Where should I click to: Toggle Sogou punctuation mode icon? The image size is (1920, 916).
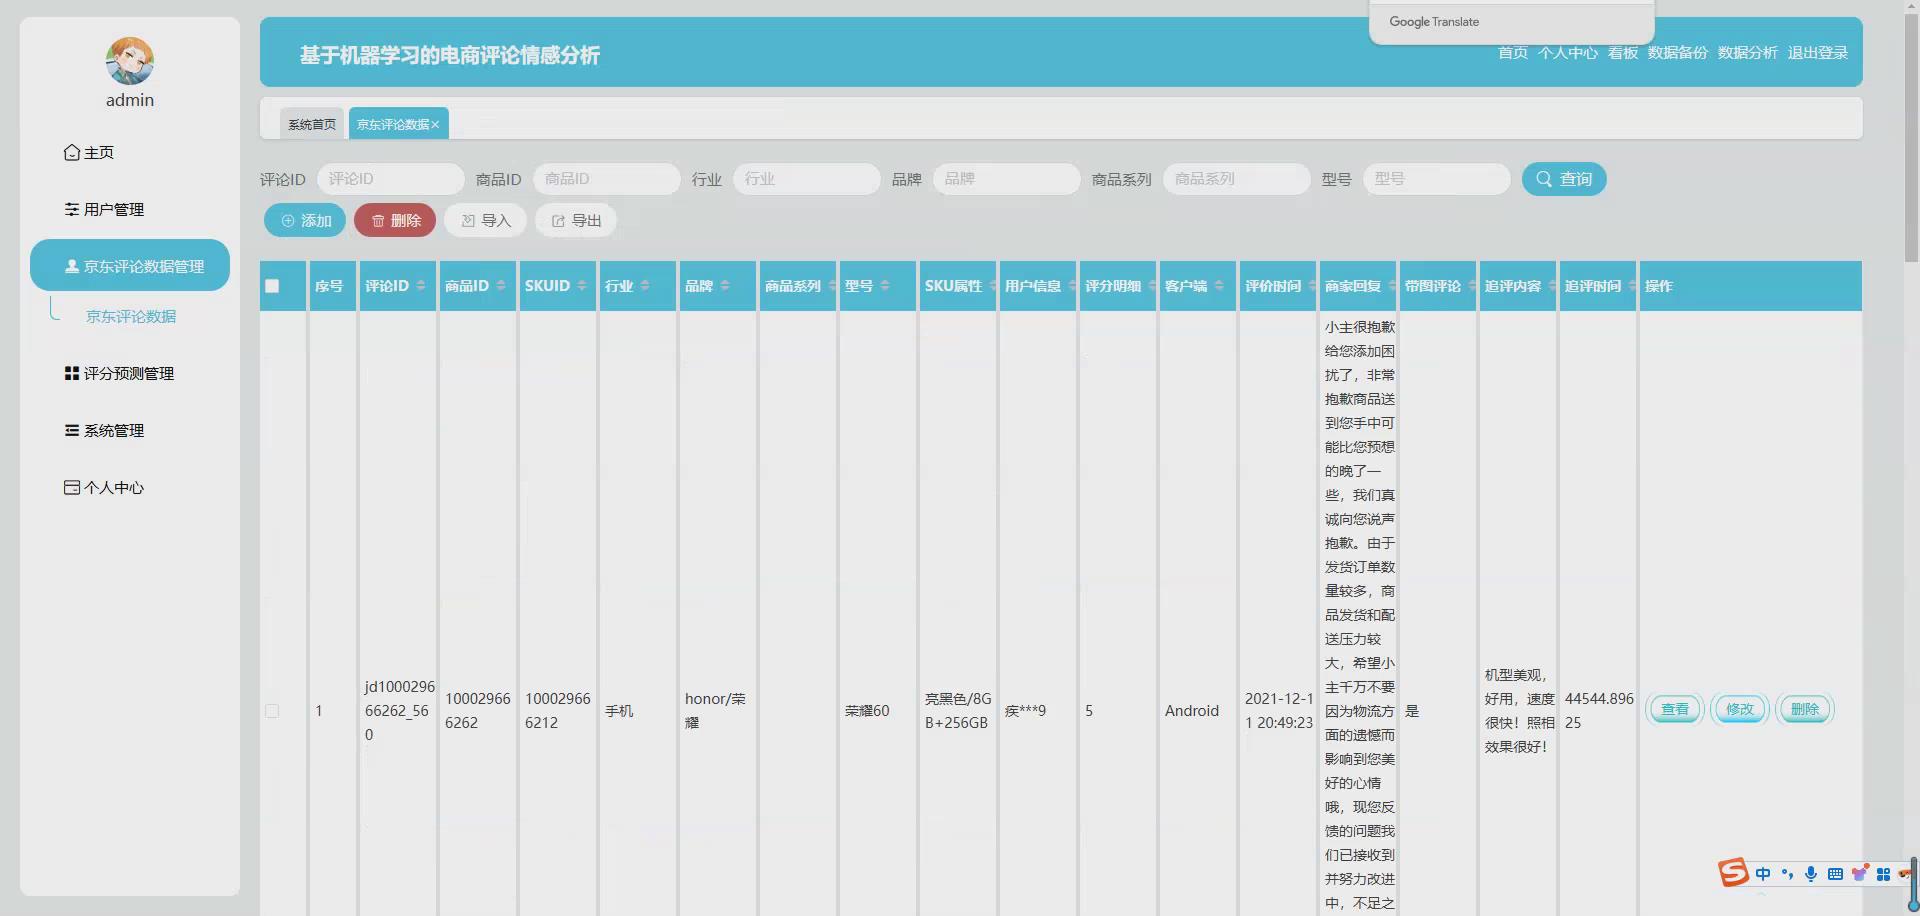coord(1787,874)
